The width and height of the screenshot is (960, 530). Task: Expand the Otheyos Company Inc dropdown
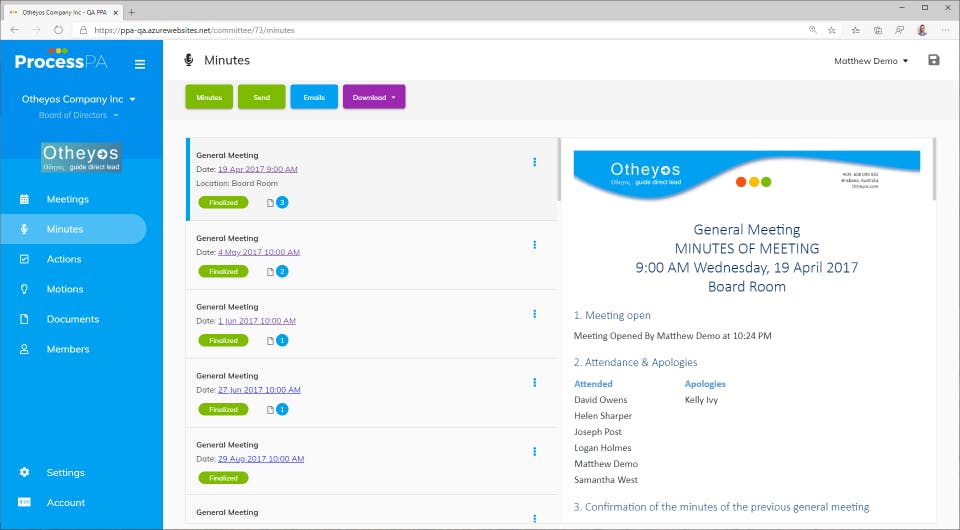tap(78, 99)
